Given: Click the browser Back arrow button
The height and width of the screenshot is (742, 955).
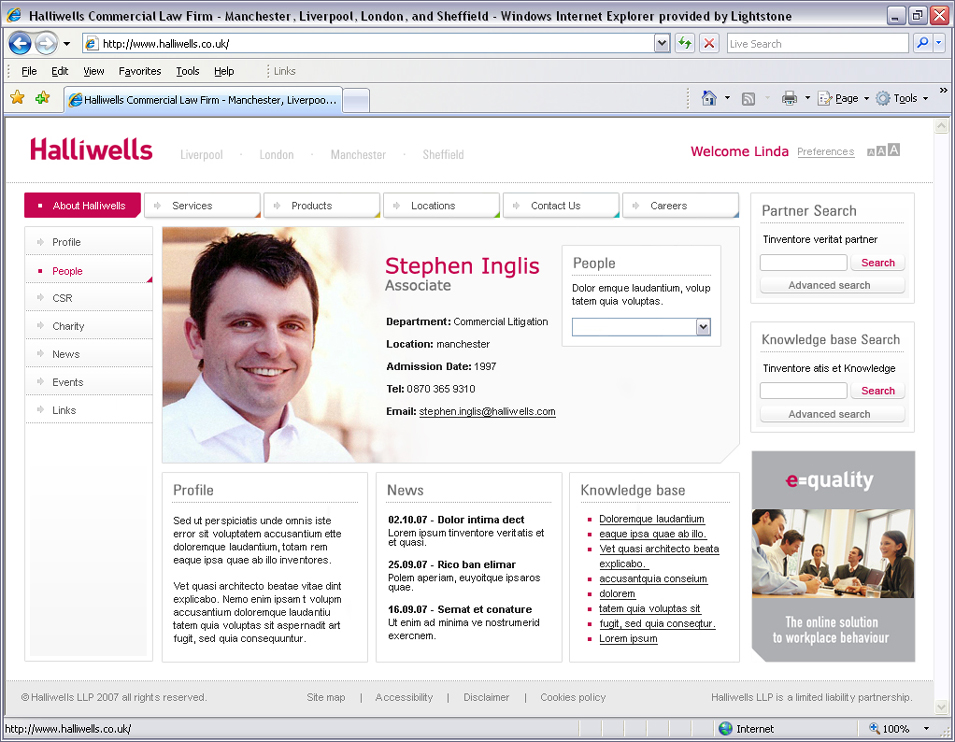Looking at the screenshot, I should pyautogui.click(x=20, y=43).
